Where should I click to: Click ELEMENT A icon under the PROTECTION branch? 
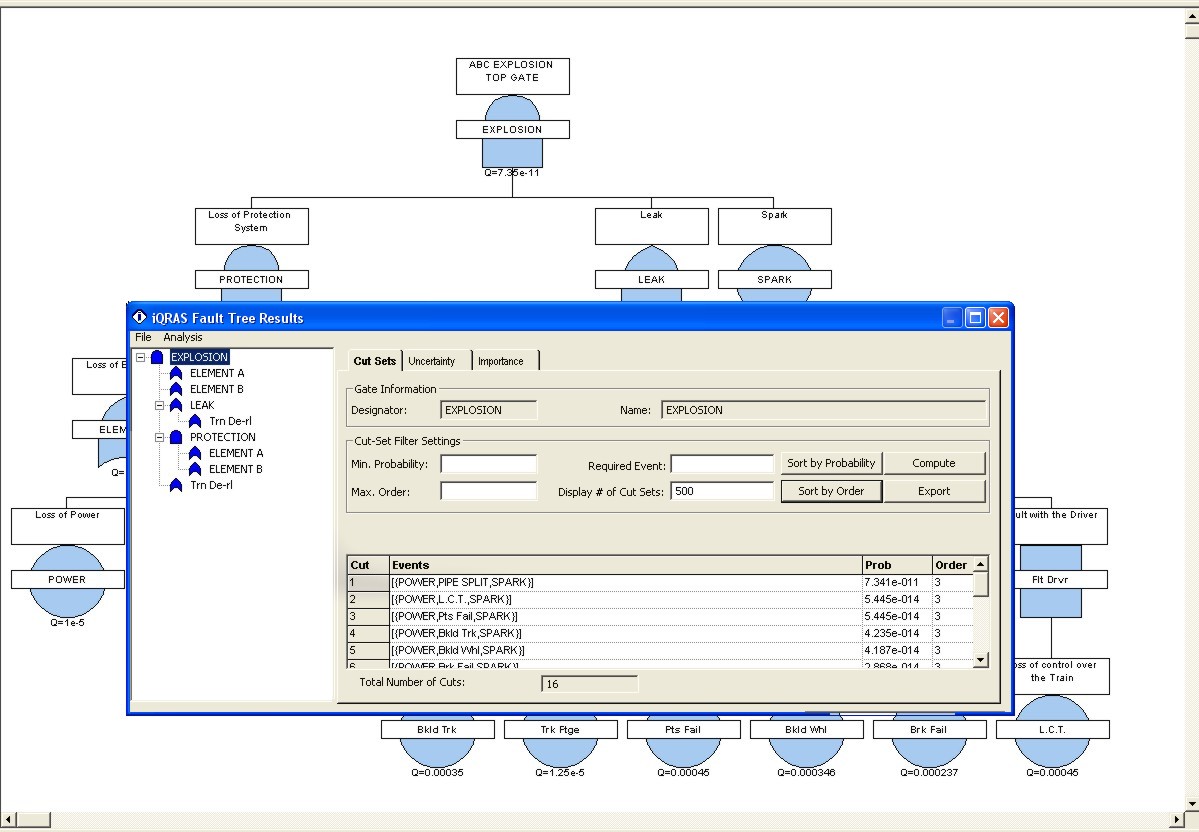195,453
